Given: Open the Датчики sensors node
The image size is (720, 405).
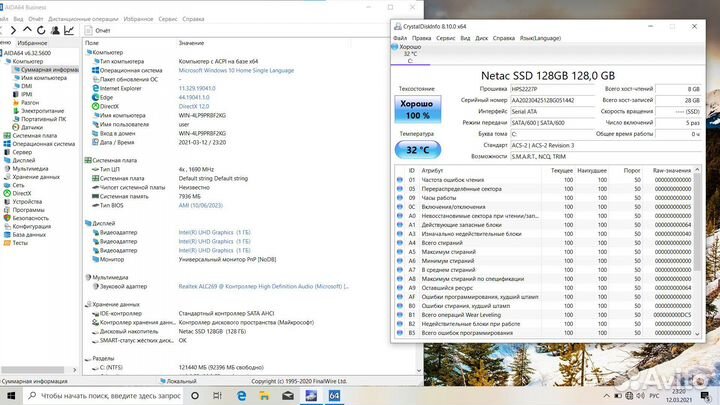Looking at the screenshot, I should coord(28,127).
